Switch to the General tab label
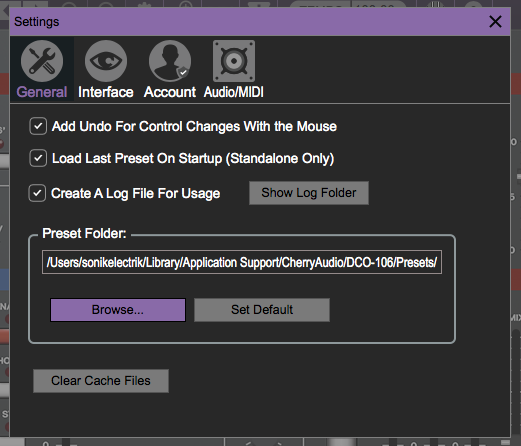 (x=42, y=92)
